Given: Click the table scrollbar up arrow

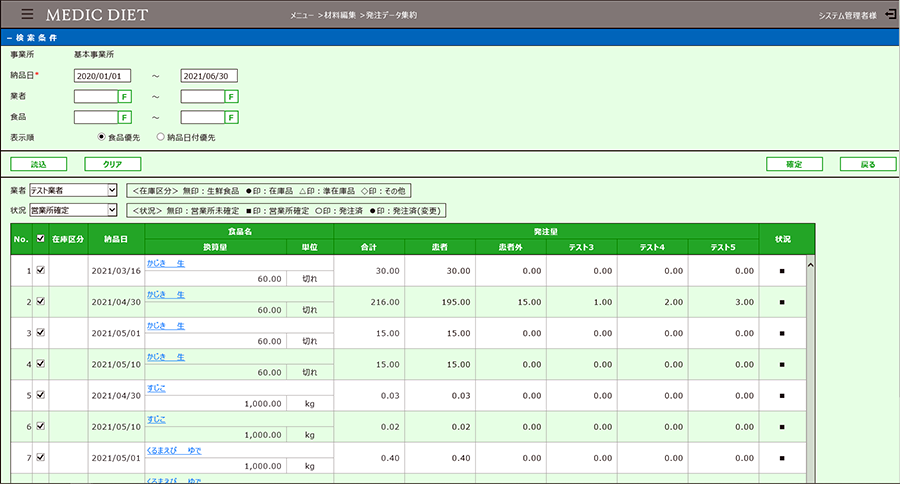Looking at the screenshot, I should pyautogui.click(x=810, y=265).
